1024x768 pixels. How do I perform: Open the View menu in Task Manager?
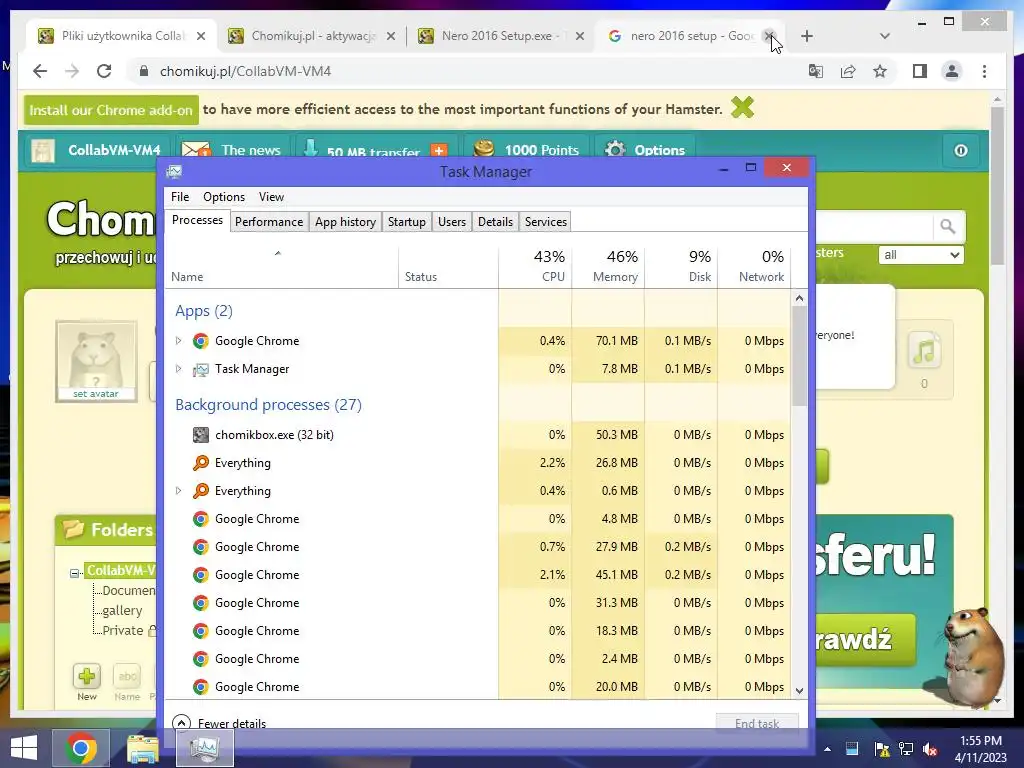pyautogui.click(x=271, y=197)
